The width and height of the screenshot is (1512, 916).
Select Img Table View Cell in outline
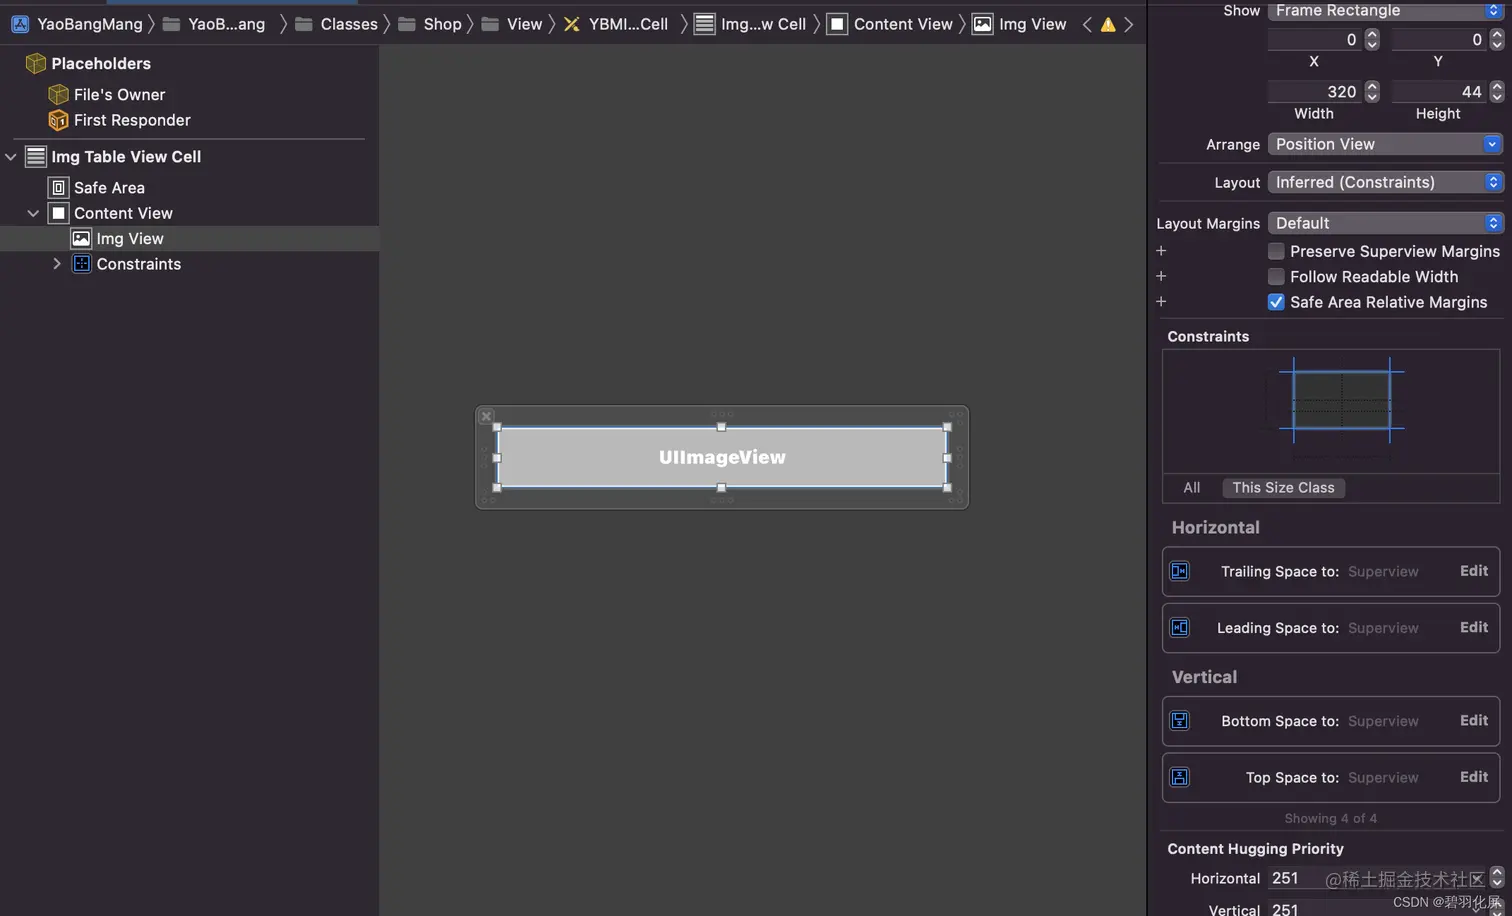pos(126,157)
